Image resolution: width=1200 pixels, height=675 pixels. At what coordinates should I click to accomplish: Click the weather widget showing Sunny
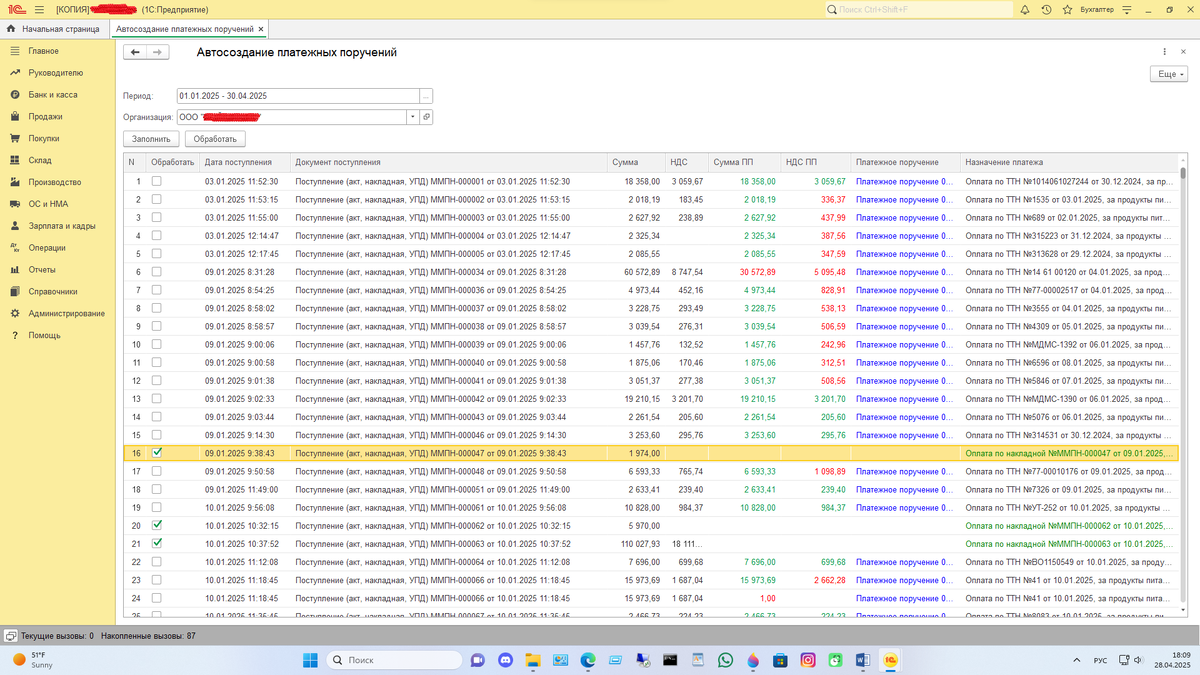[x=34, y=659]
